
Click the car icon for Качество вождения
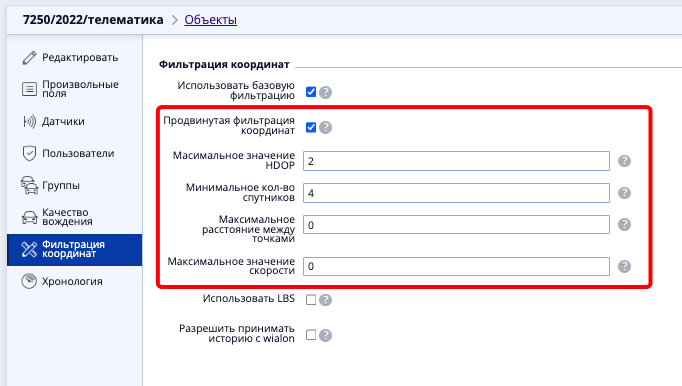[29, 217]
